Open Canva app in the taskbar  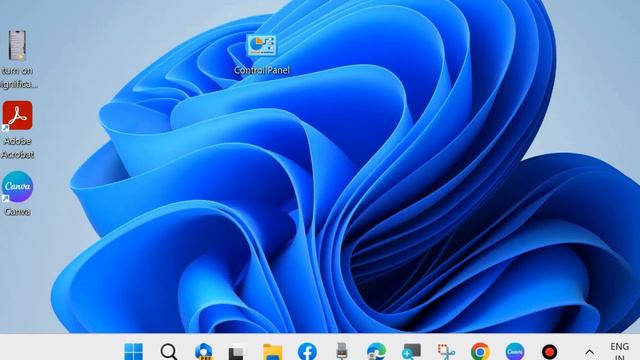click(x=515, y=351)
